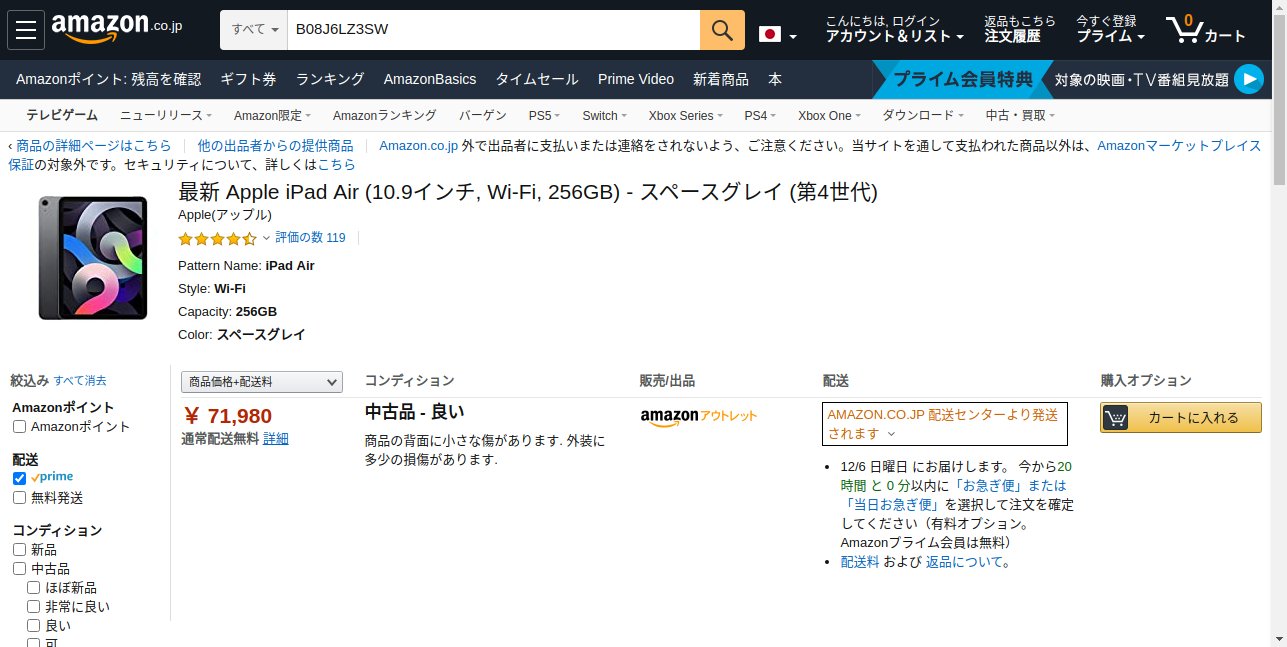Click the iPad Air product thumbnail
This screenshot has width=1287, height=647.
(93, 257)
